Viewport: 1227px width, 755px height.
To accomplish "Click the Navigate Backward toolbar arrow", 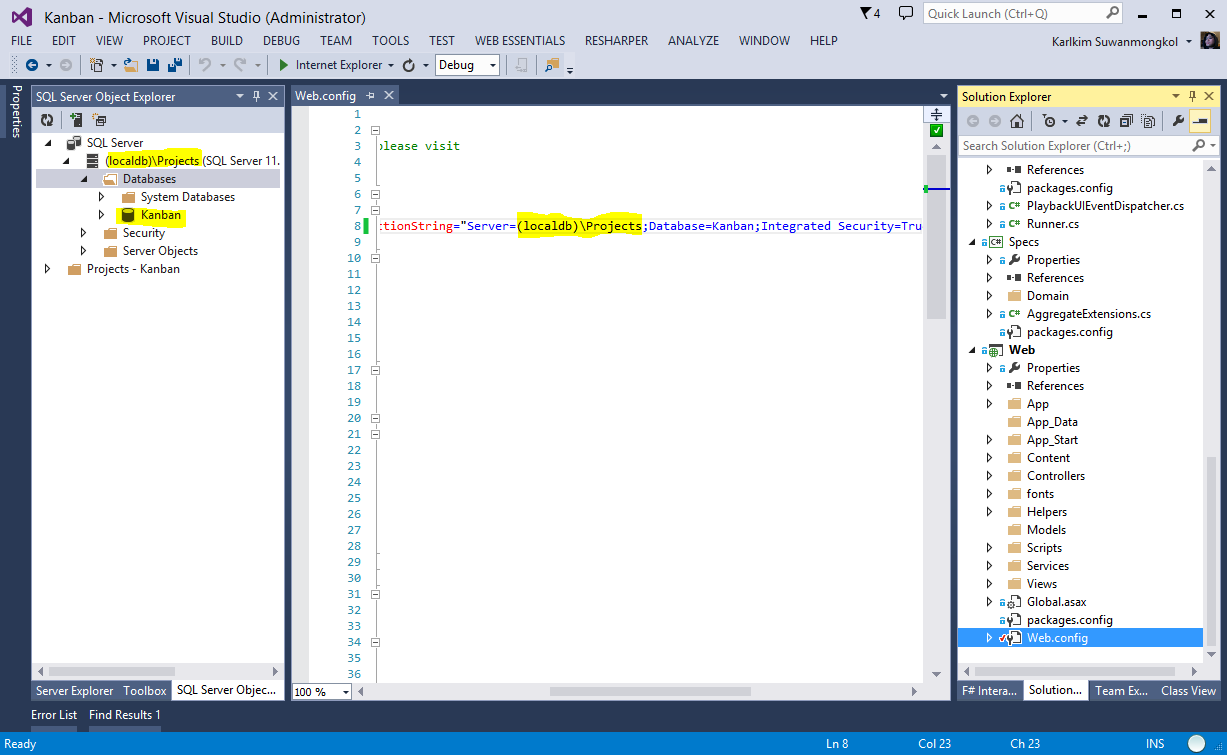I will point(32,65).
